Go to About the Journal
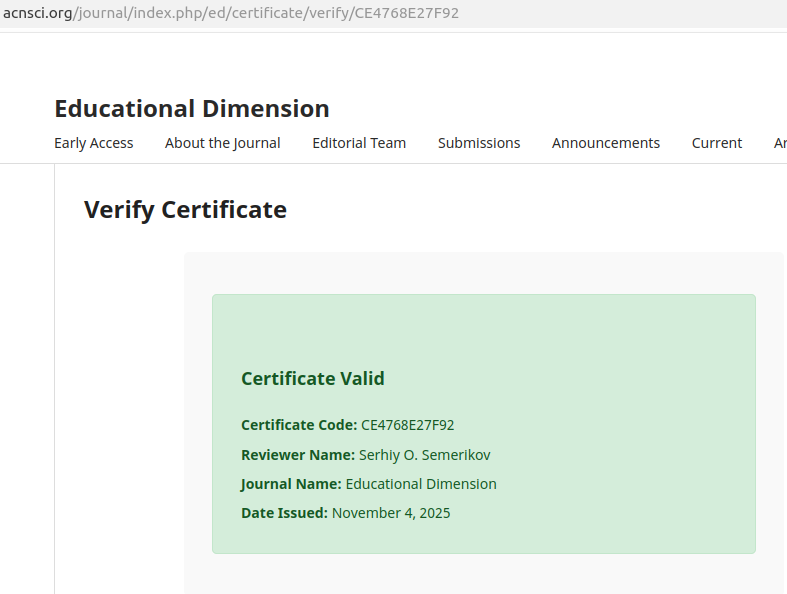The height and width of the screenshot is (594, 787). 222,143
